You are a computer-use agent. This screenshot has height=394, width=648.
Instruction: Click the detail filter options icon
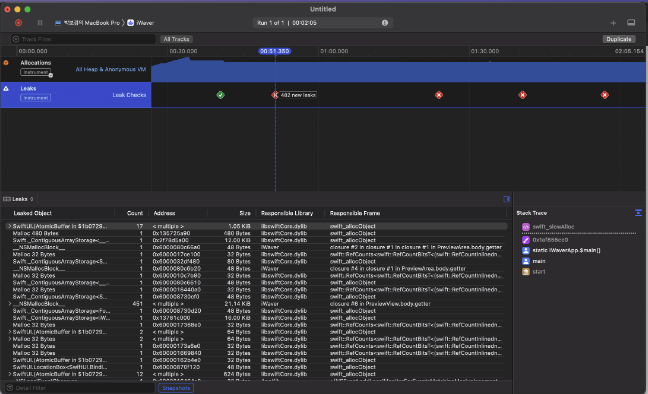click(x=10, y=388)
